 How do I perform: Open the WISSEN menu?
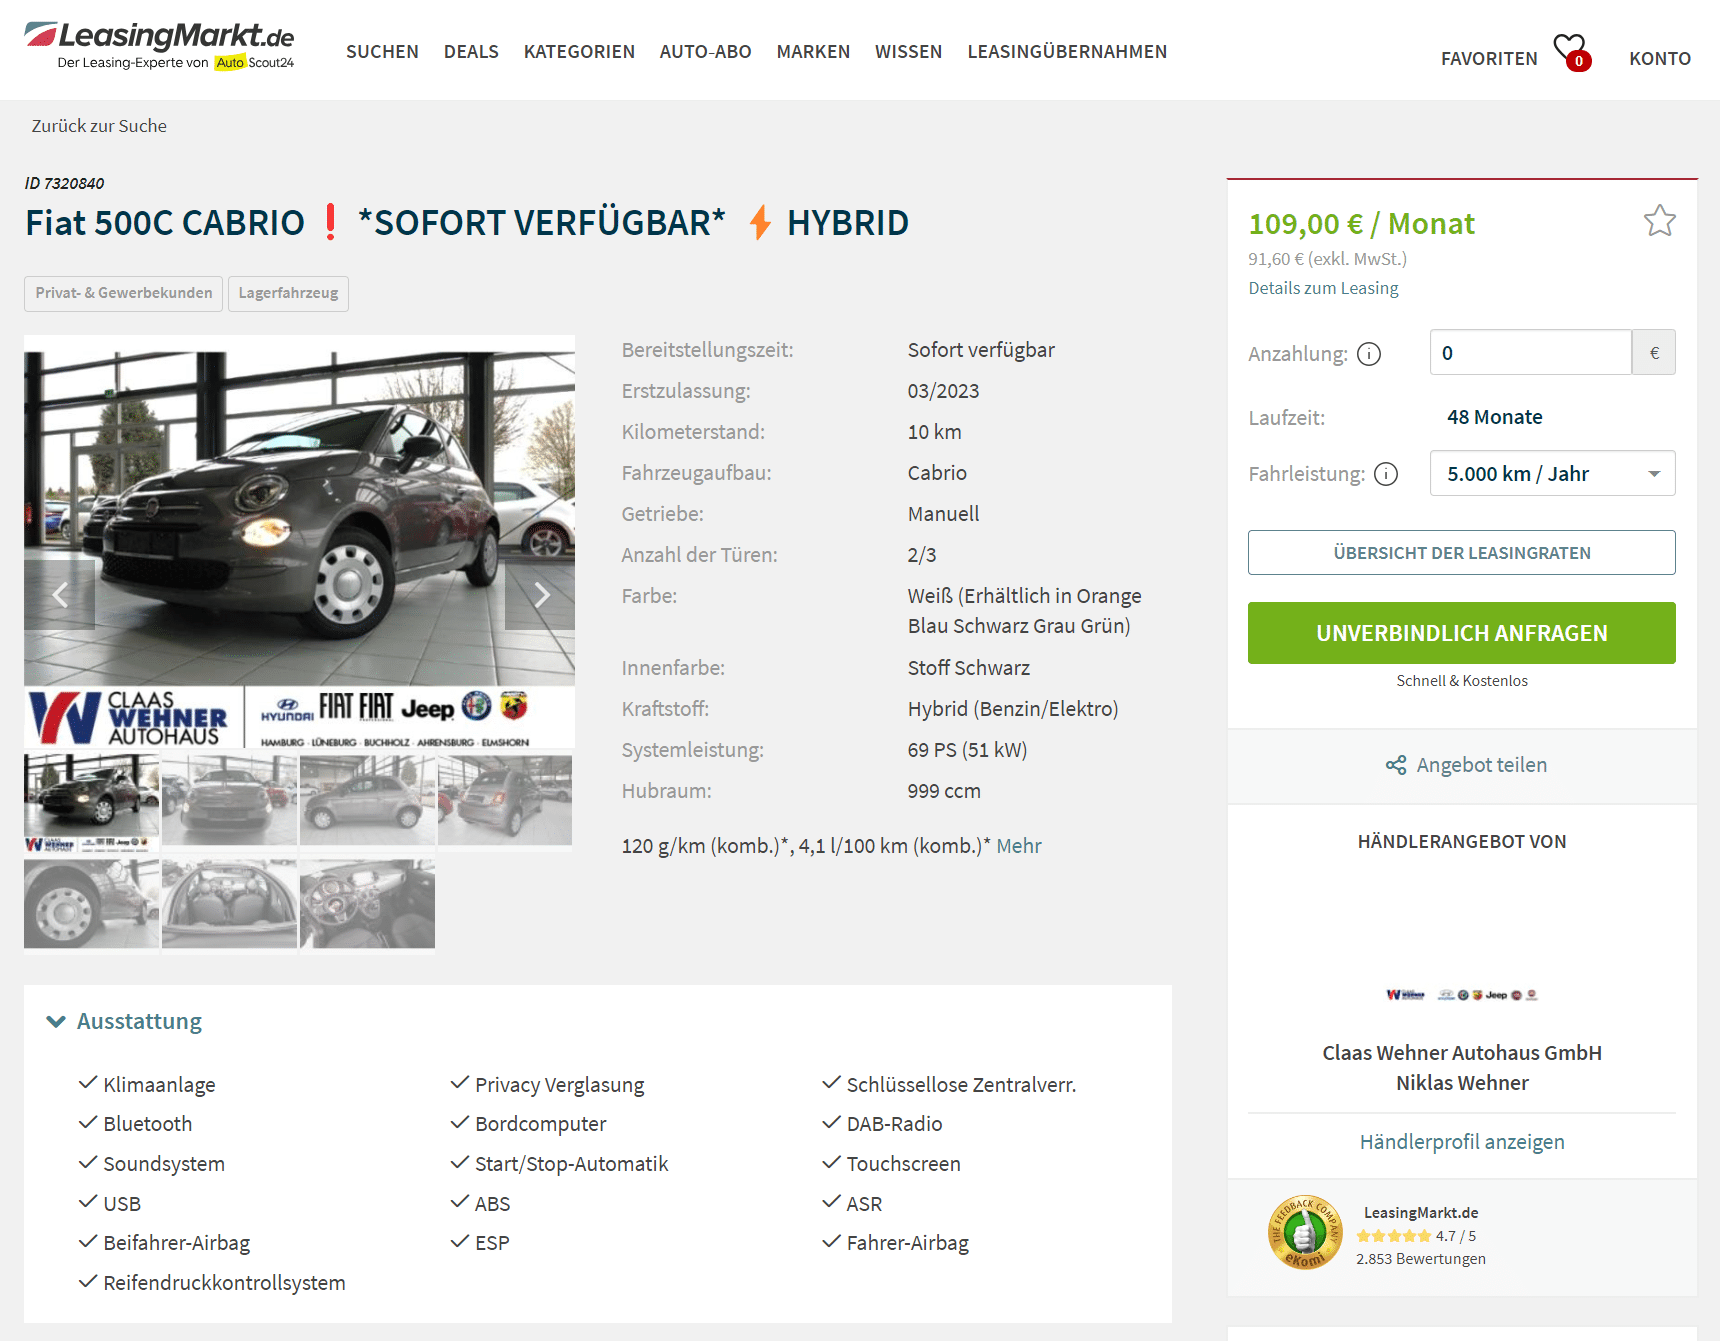point(908,52)
